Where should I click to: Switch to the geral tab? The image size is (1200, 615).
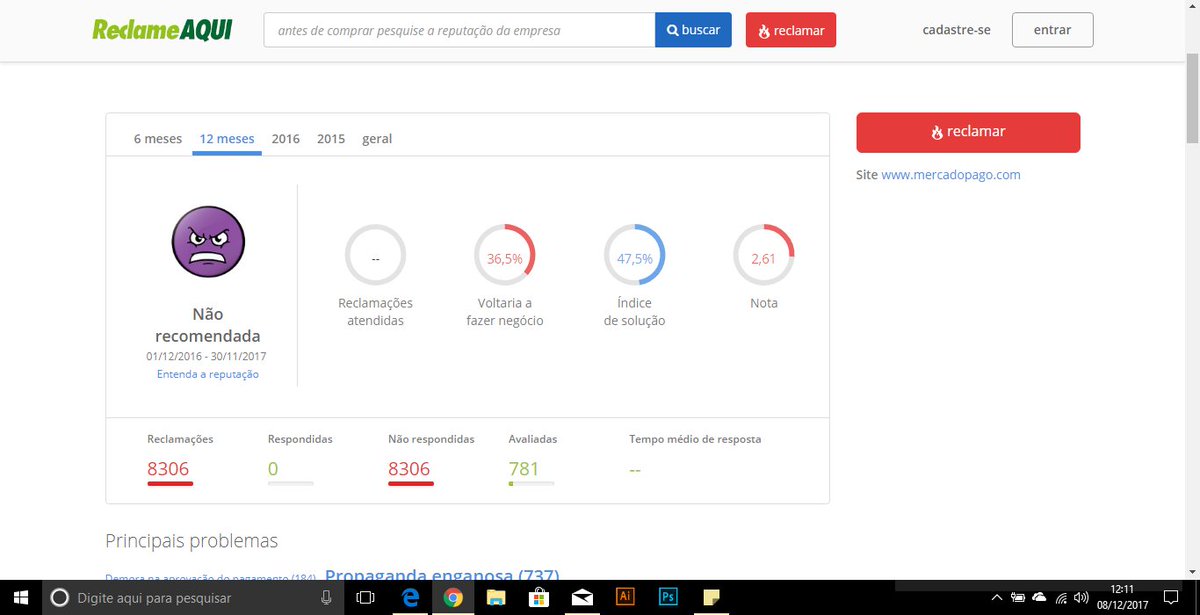click(377, 139)
